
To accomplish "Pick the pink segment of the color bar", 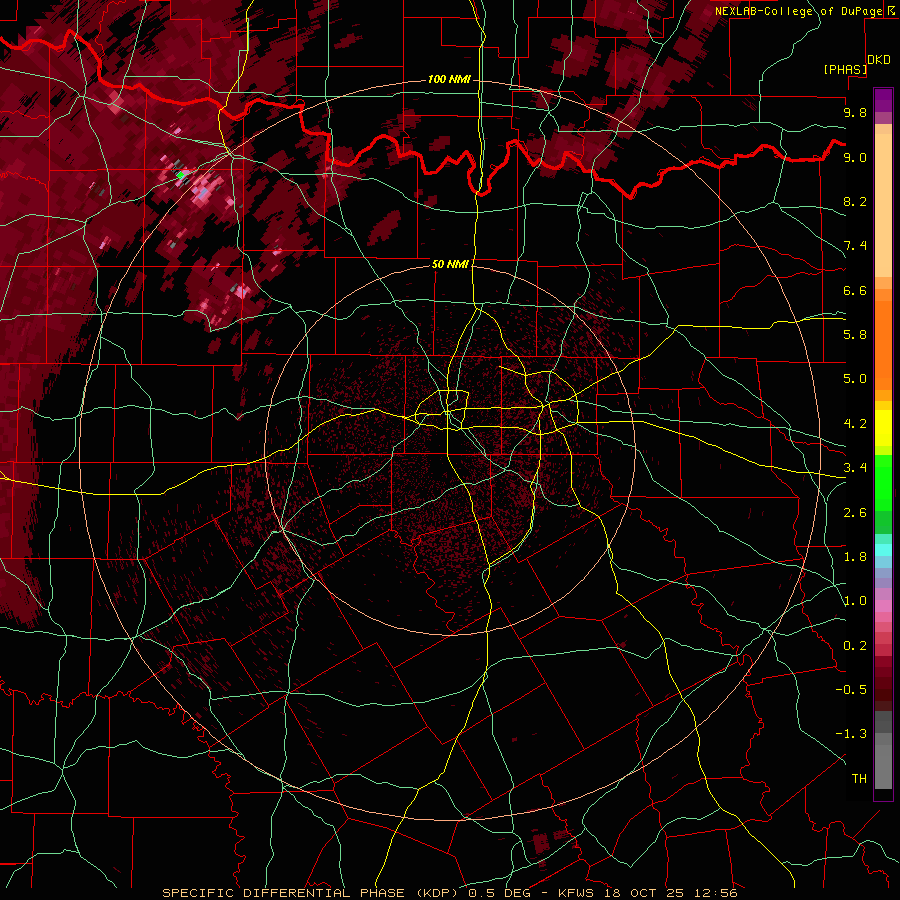I will point(883,606).
